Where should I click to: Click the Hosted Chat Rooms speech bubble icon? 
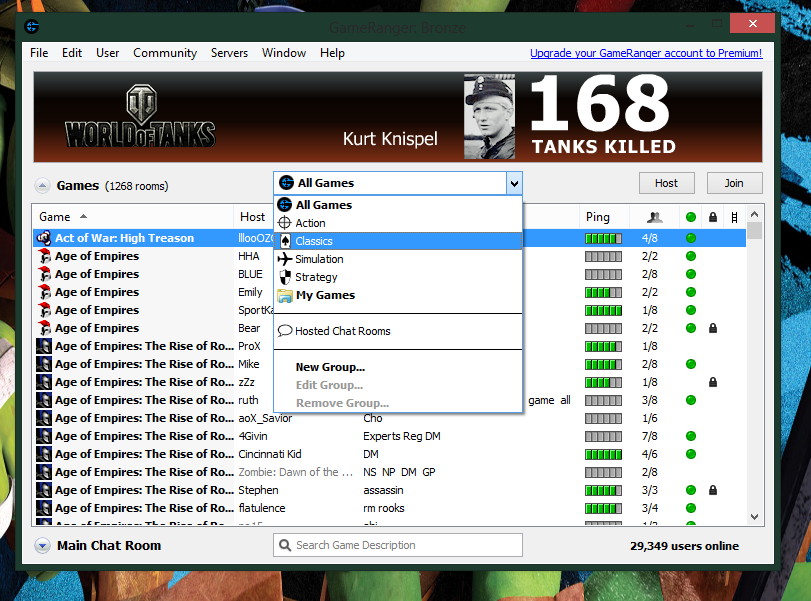[x=285, y=331]
